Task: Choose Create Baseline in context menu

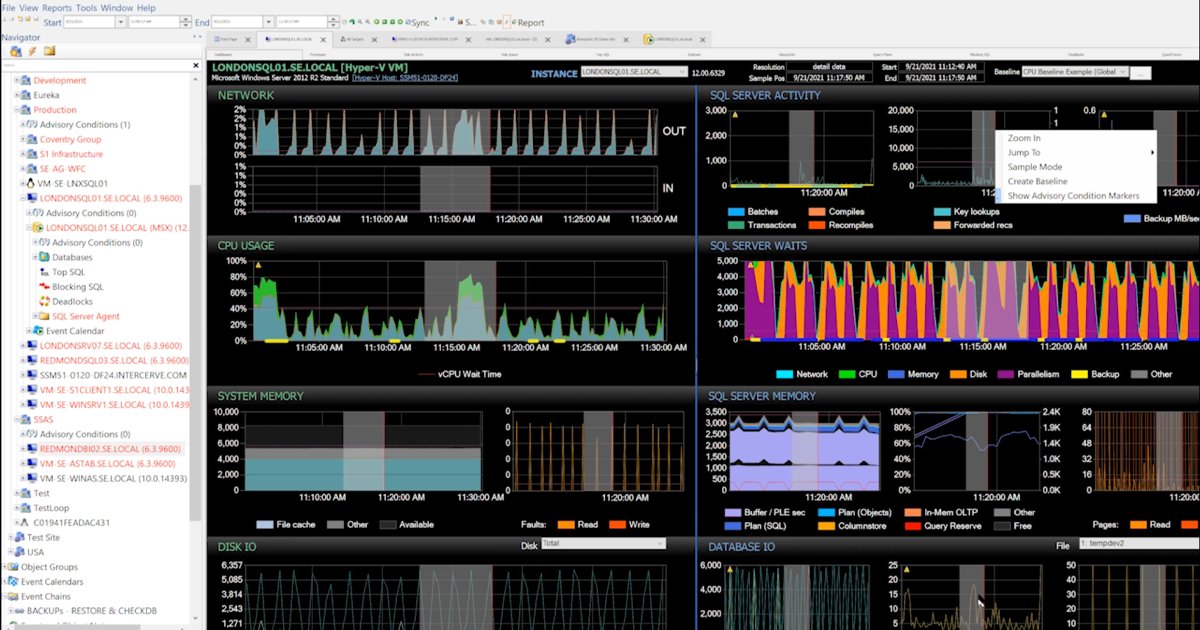Action: pyautogui.click(x=1038, y=181)
